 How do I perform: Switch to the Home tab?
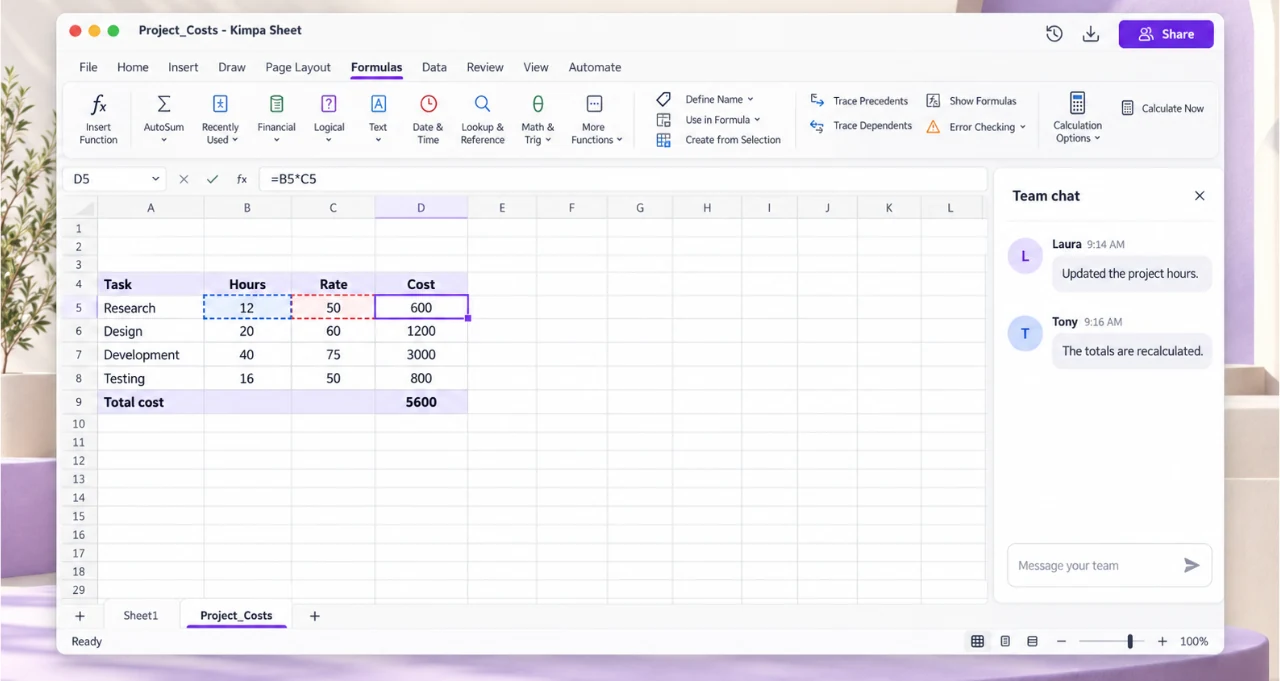tap(133, 67)
